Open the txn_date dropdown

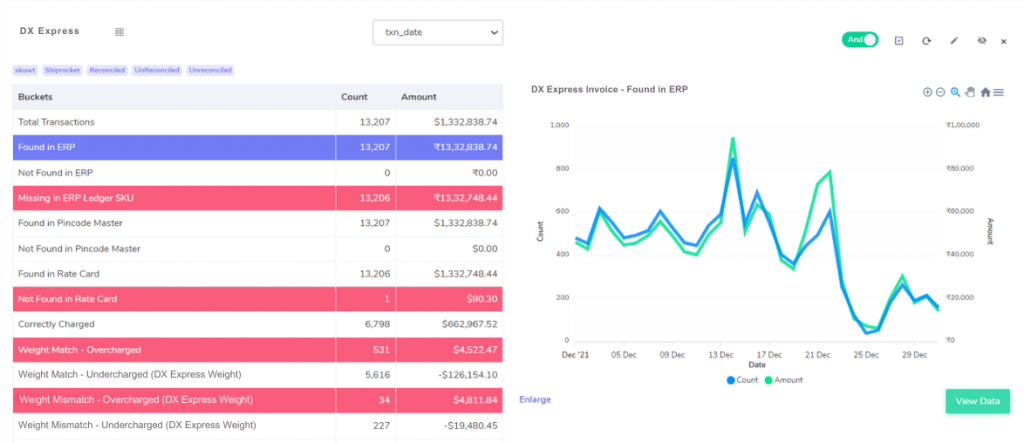tap(438, 32)
